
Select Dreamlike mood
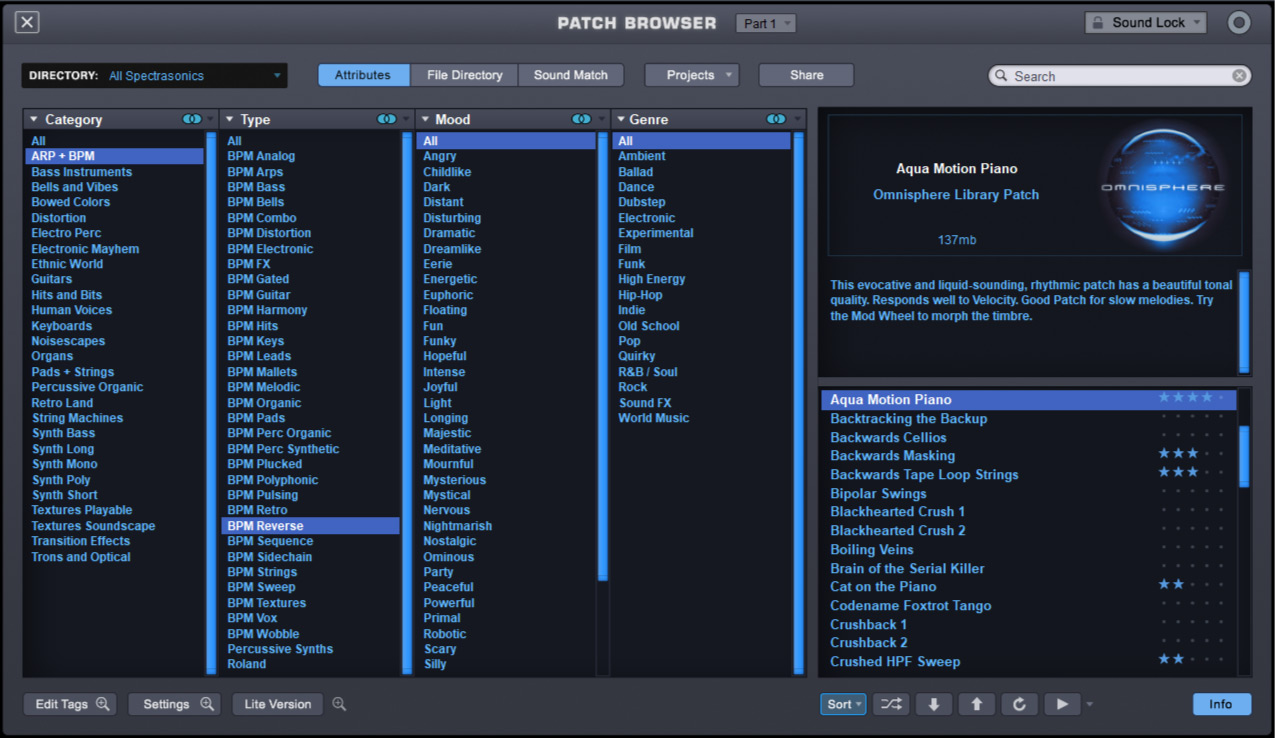pyautogui.click(x=506, y=249)
